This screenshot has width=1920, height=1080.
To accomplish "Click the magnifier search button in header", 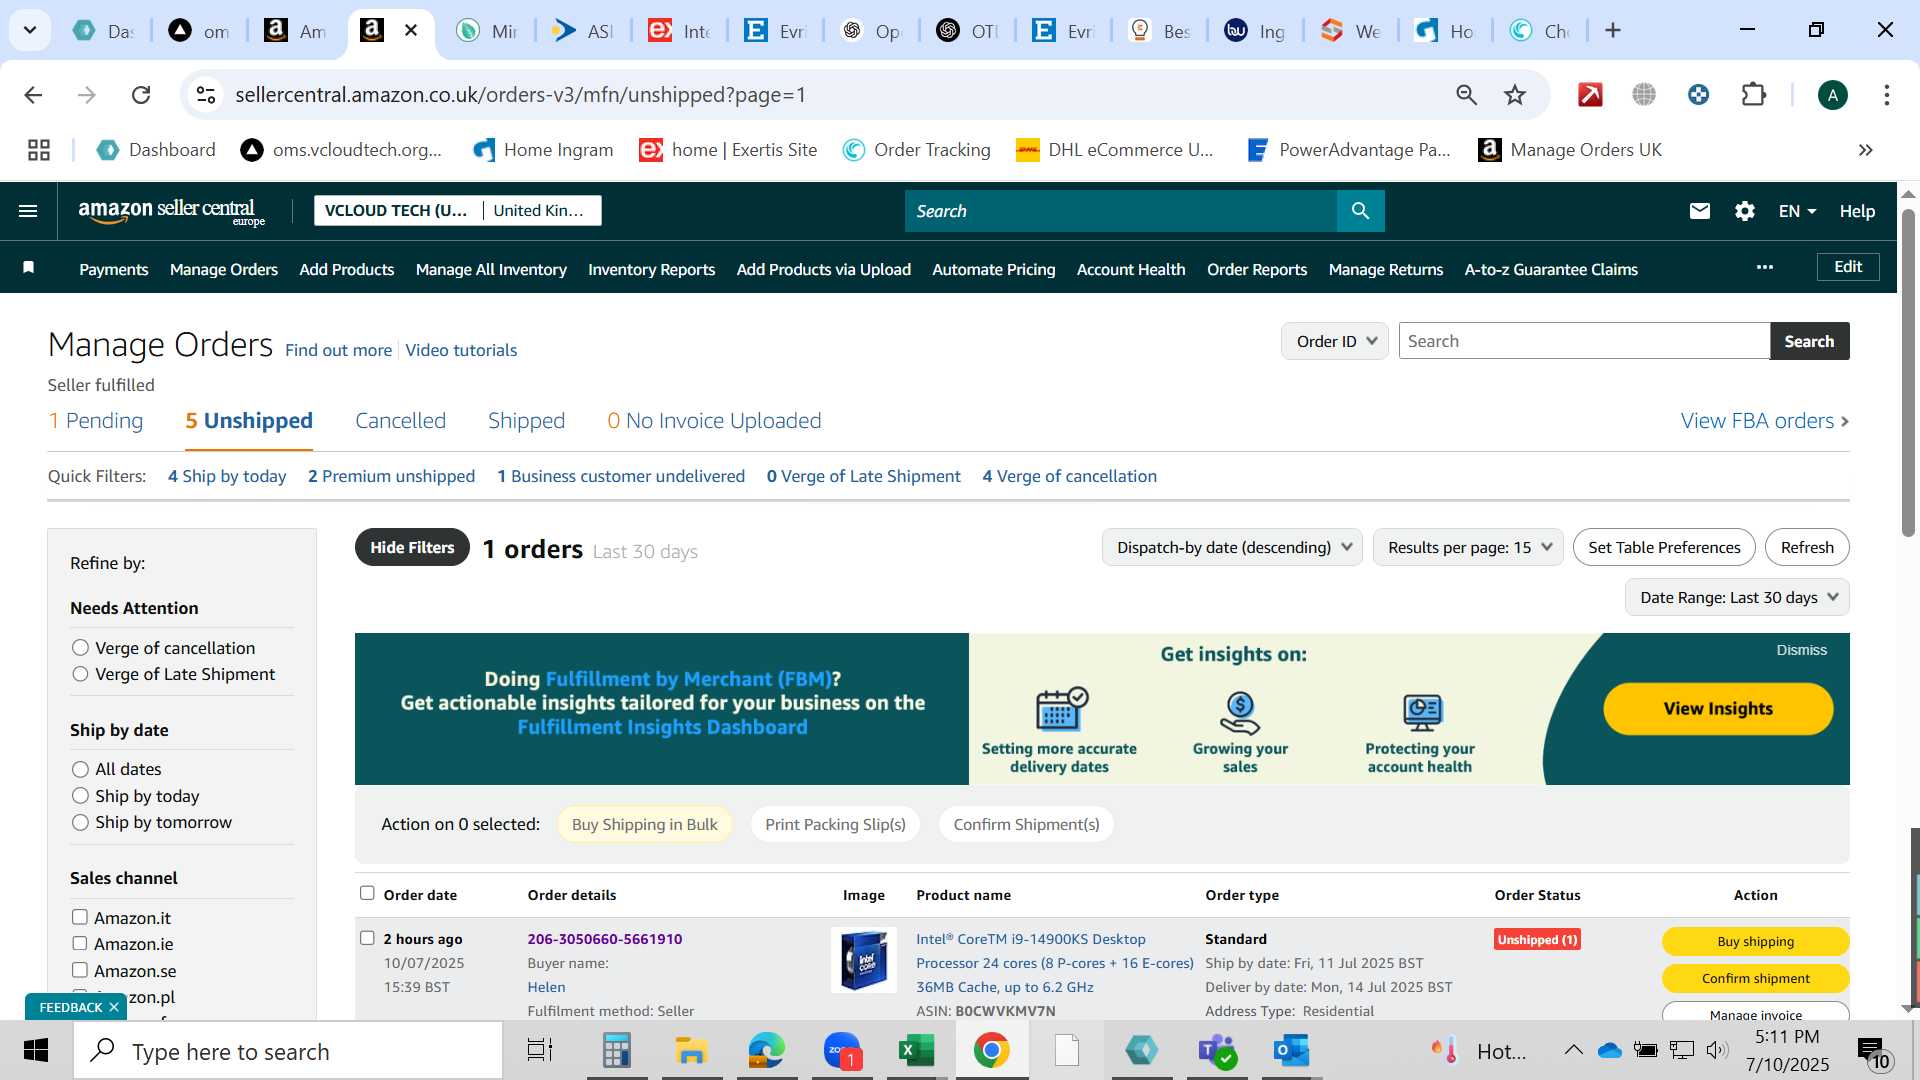I will [1360, 211].
